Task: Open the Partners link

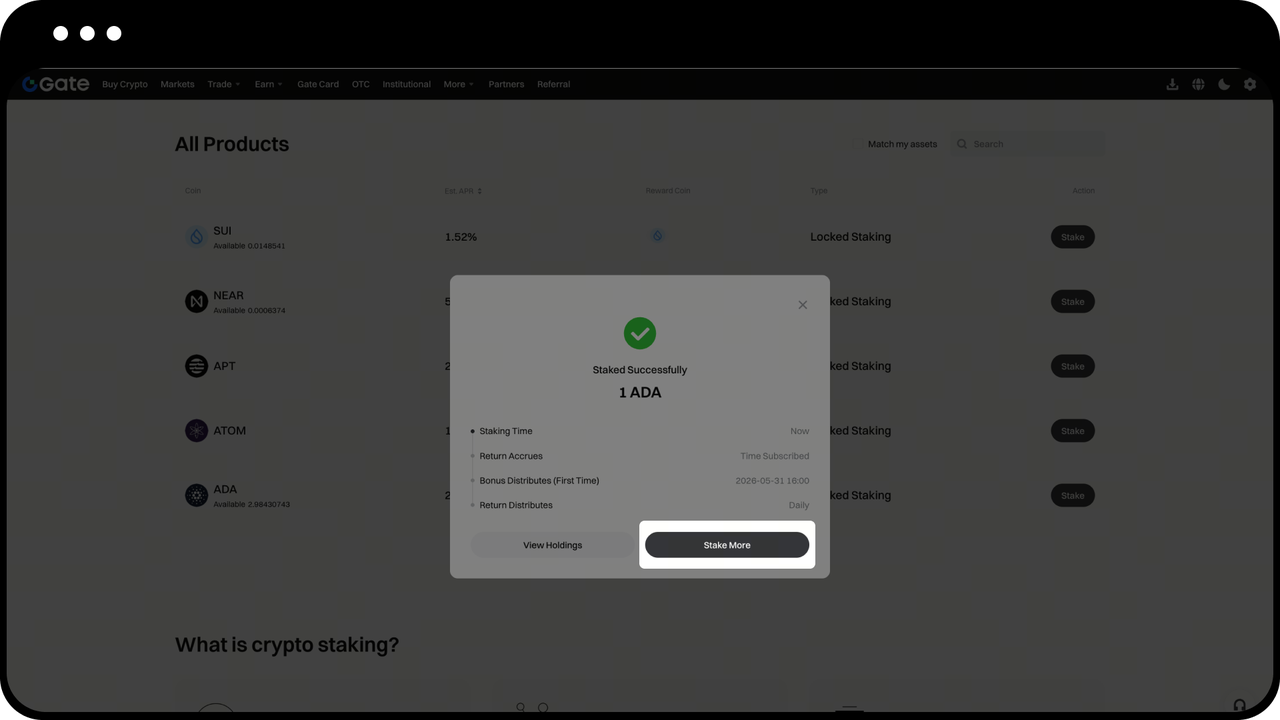Action: tap(506, 84)
